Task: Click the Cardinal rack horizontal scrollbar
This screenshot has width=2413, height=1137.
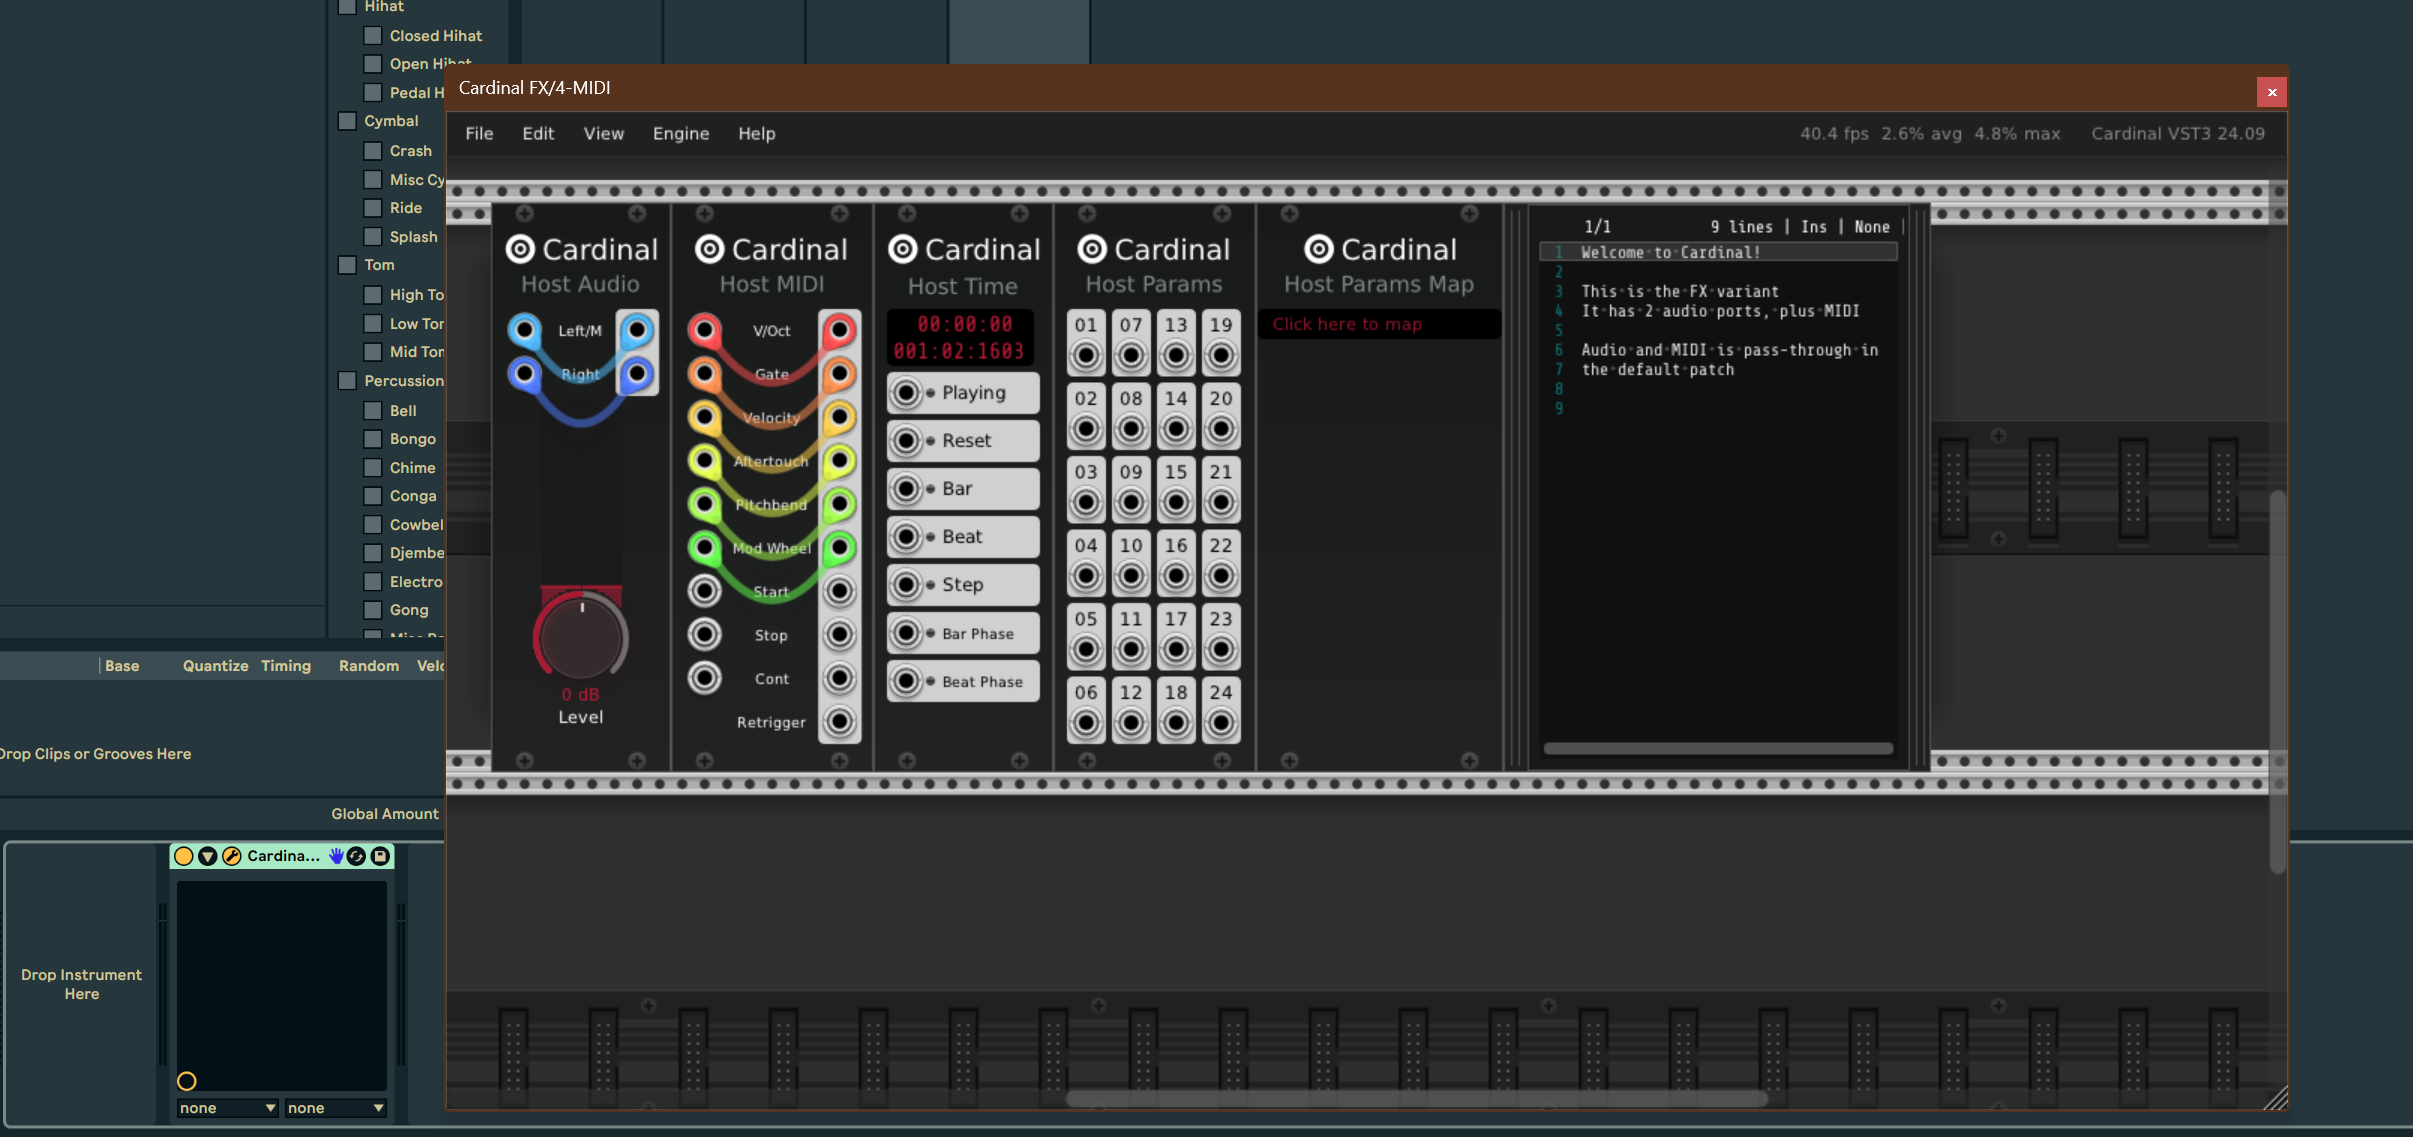Action: pos(1416,1099)
